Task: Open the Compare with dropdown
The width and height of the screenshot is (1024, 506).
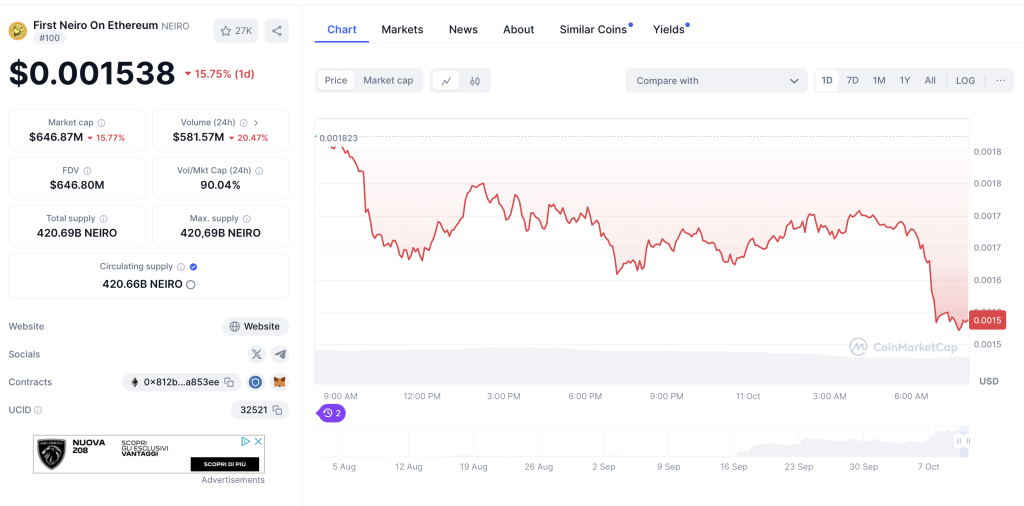Action: 716,80
